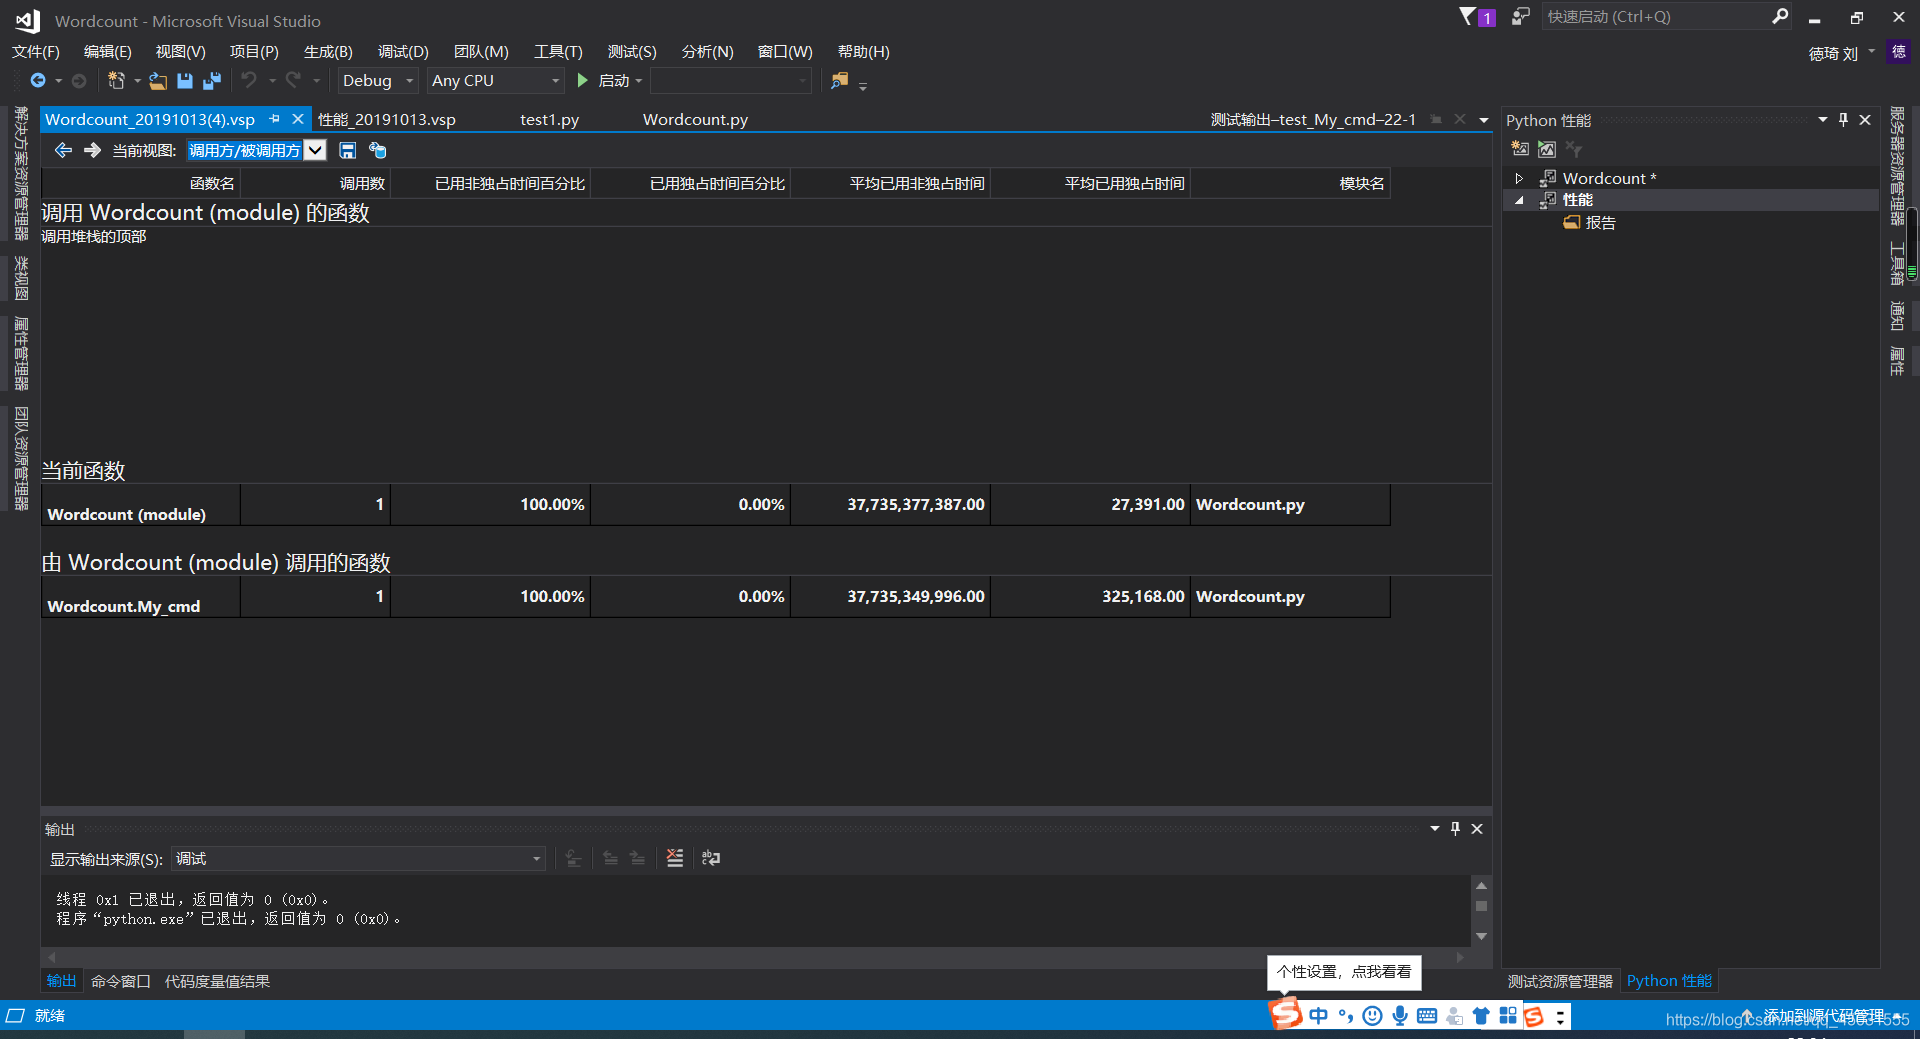Click the green Start debugging arrow
Image resolution: width=1920 pixels, height=1039 pixels.
582,80
